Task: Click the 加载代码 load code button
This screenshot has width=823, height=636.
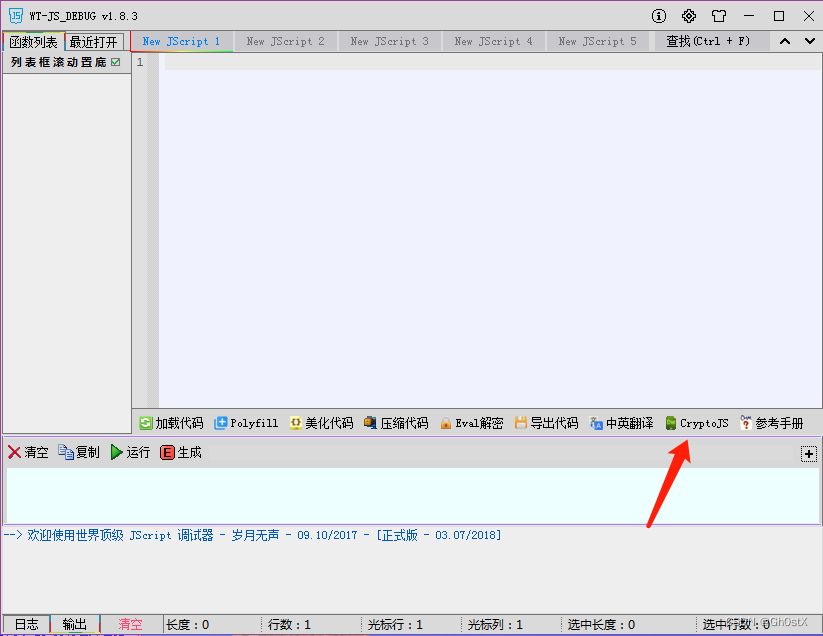Action: 171,423
